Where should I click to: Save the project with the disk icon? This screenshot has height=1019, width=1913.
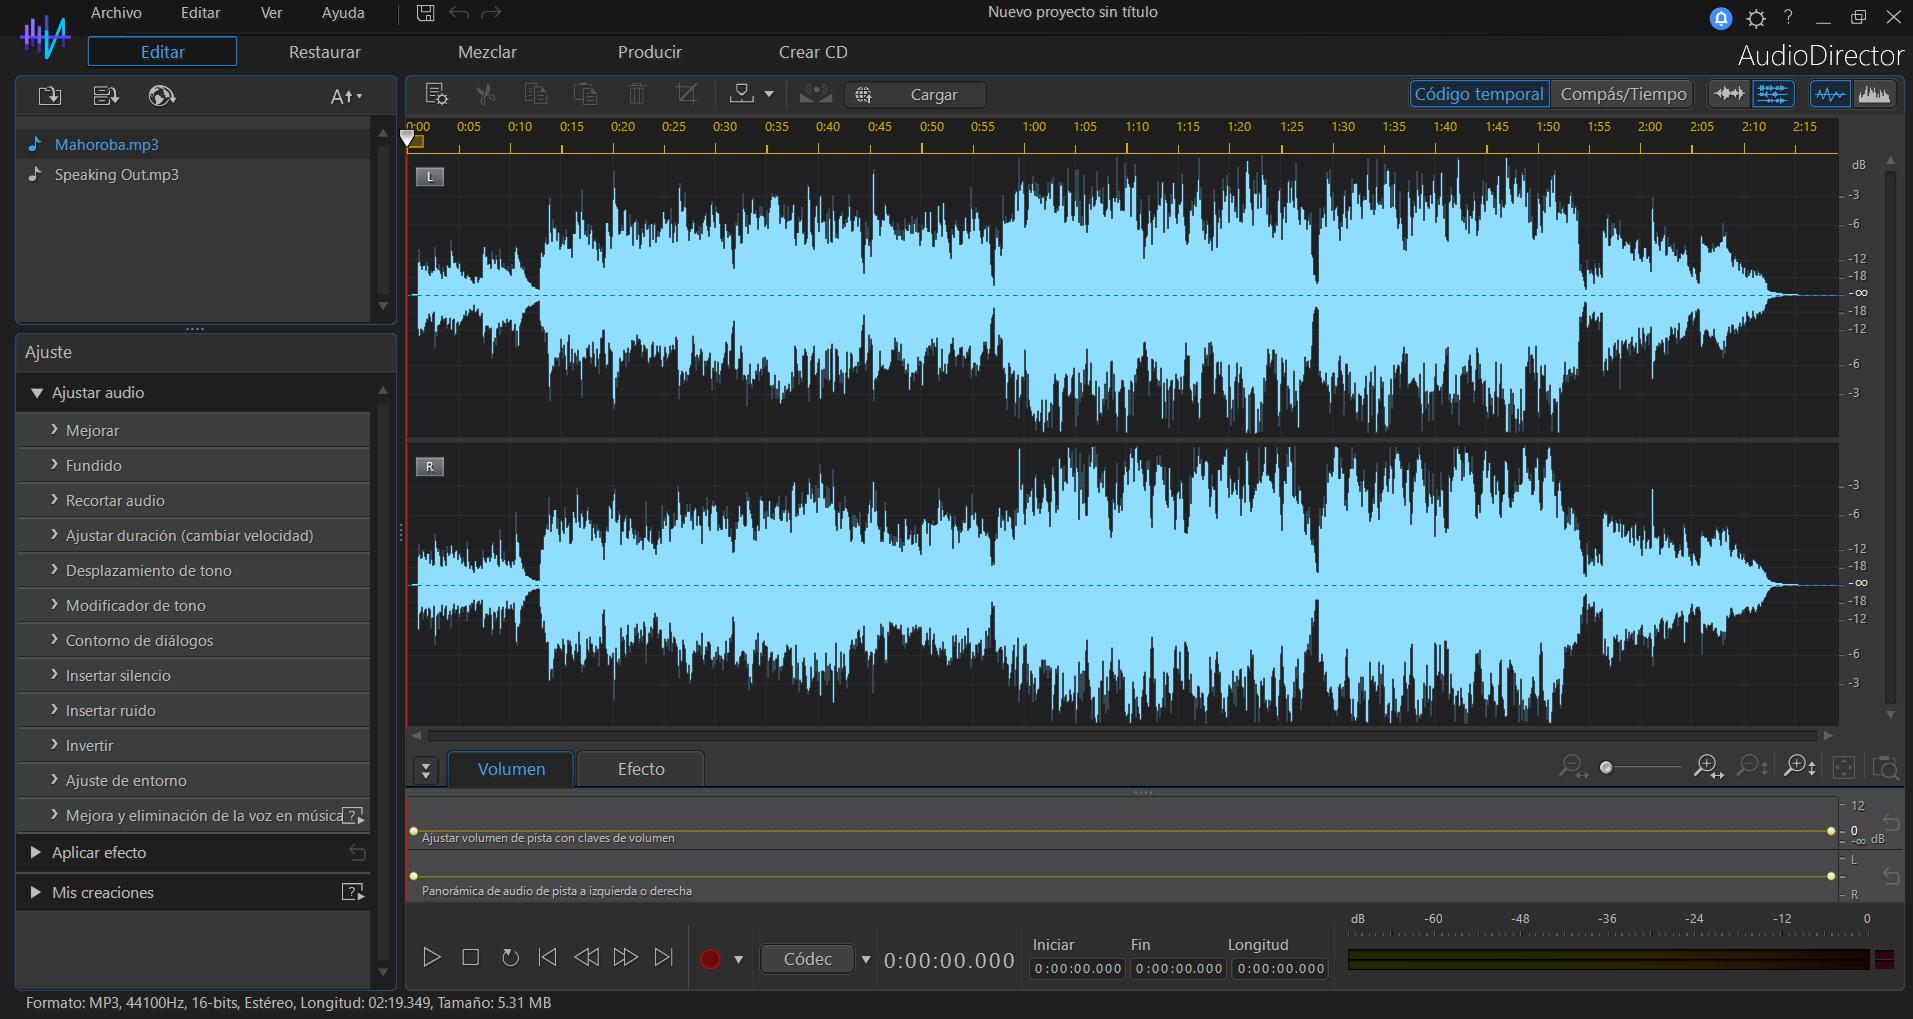coord(425,13)
